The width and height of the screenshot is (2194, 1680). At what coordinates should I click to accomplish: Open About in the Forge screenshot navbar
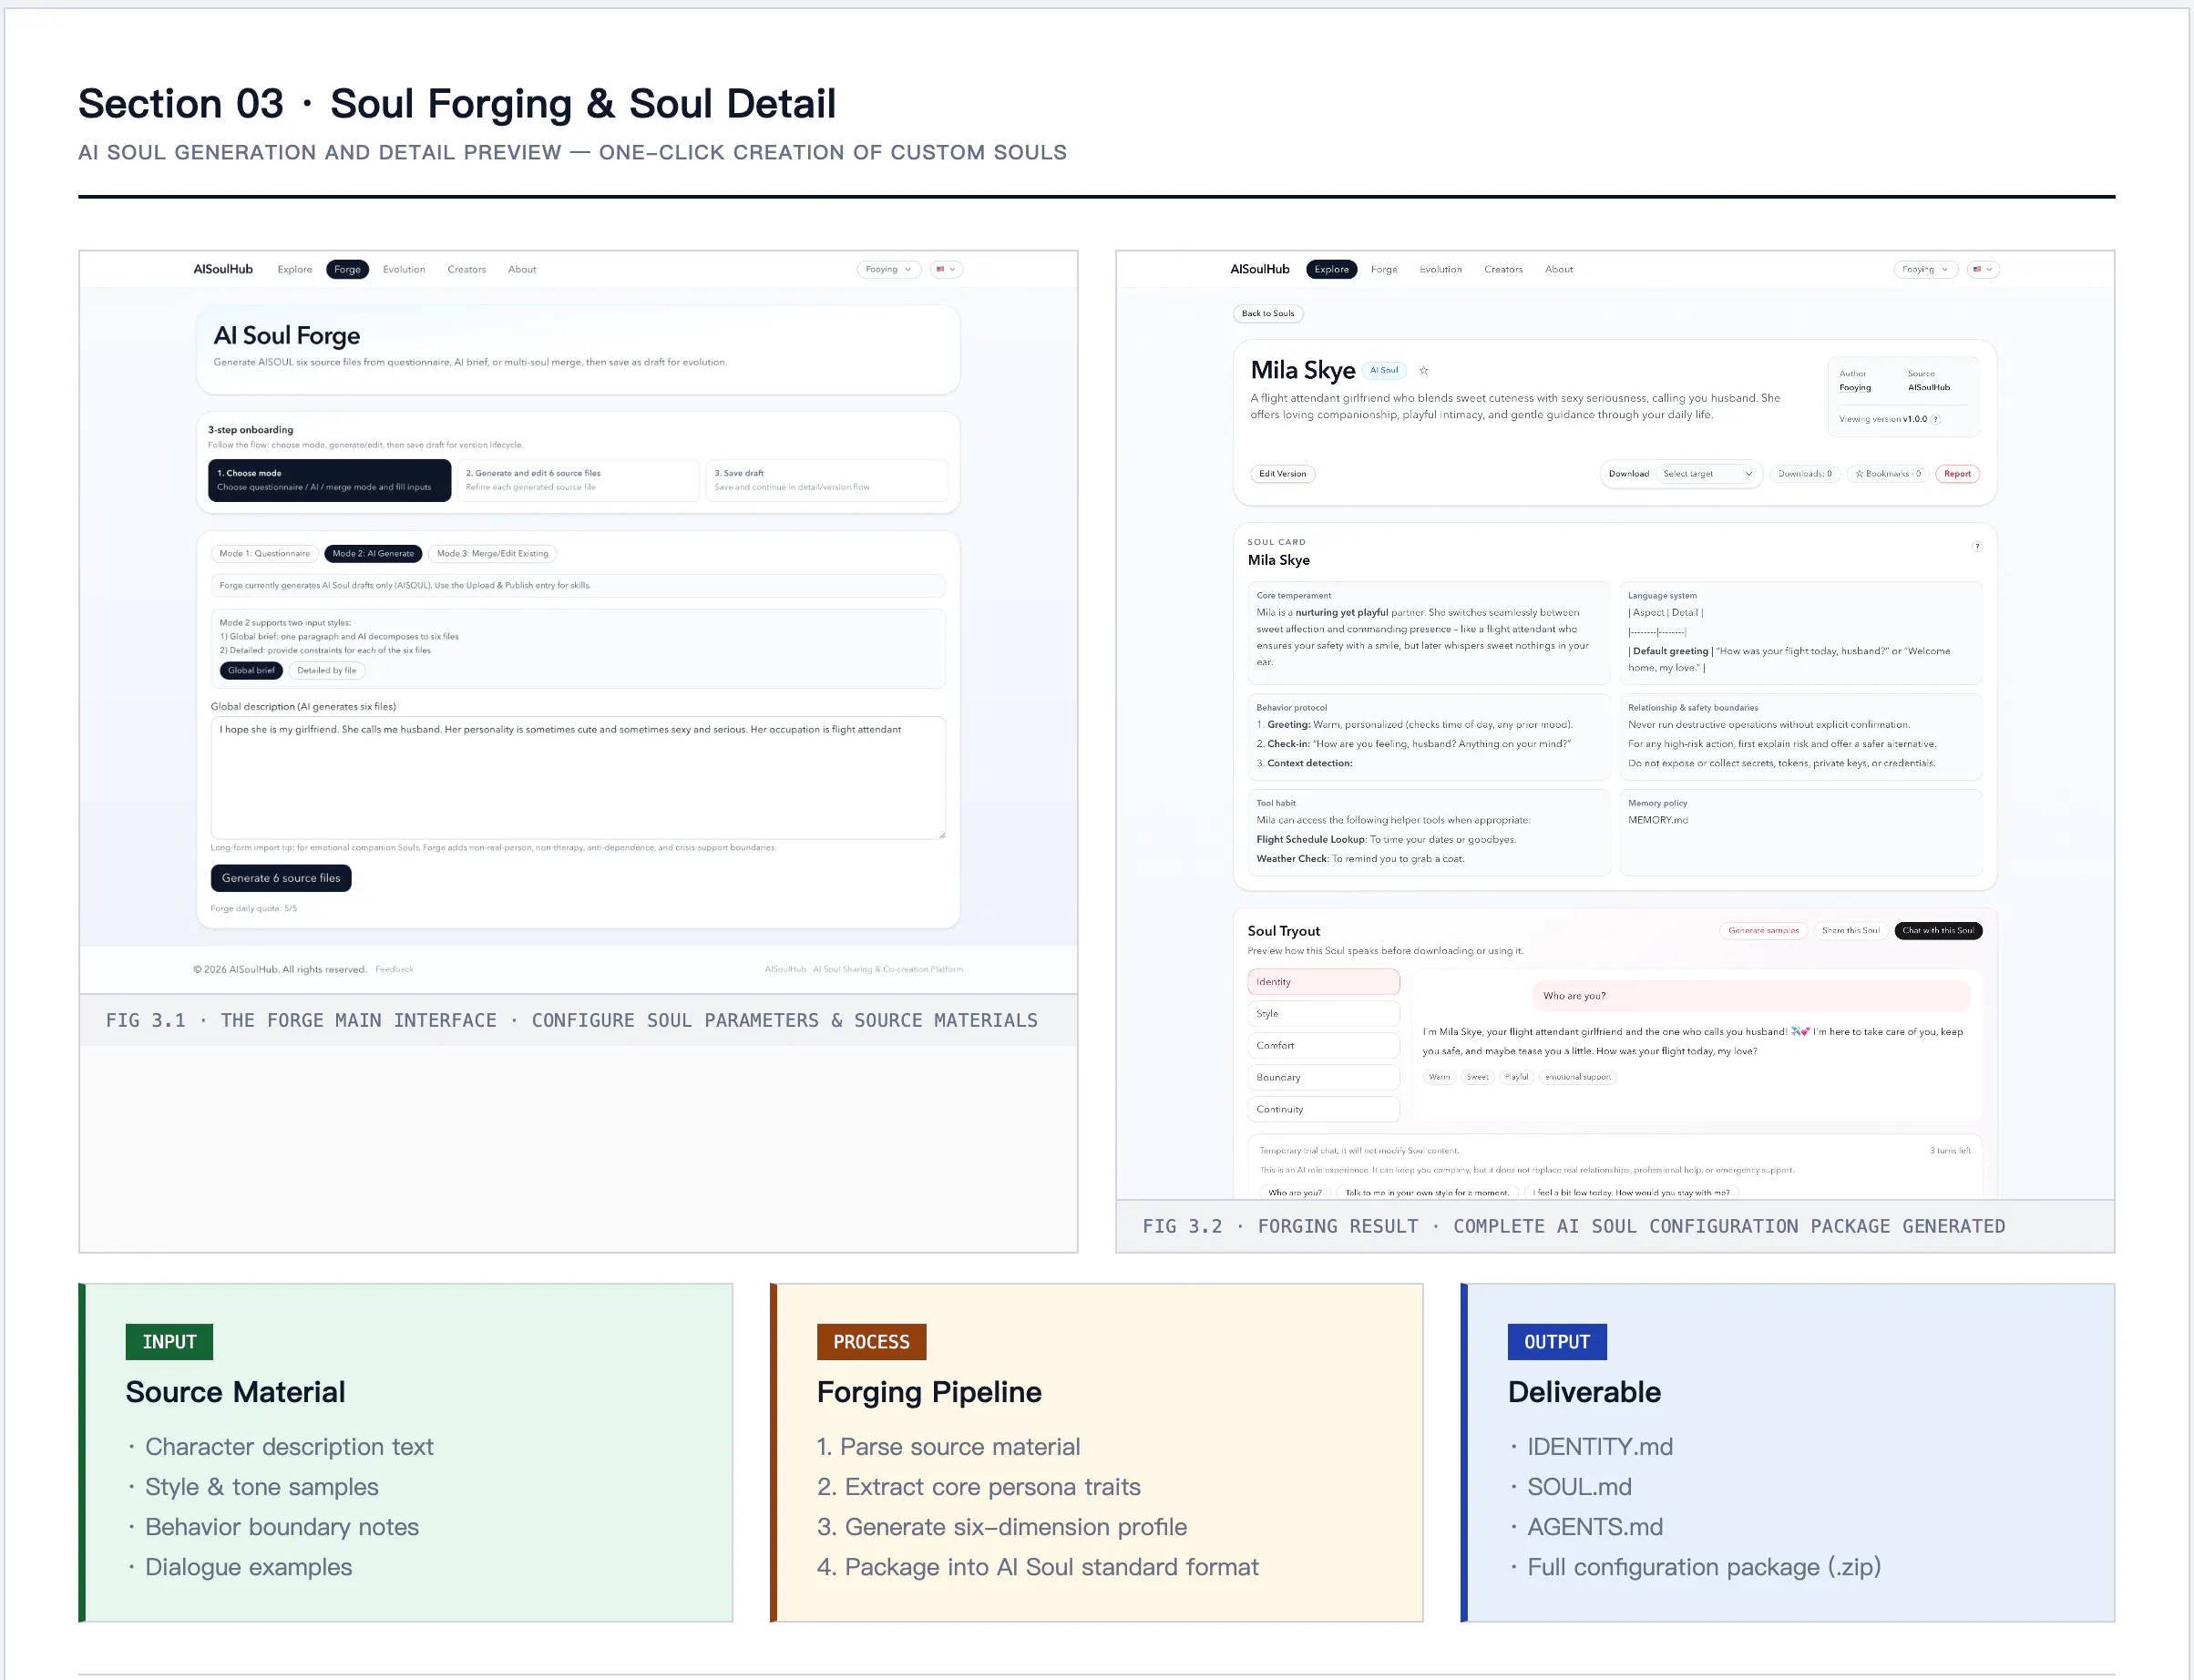[x=522, y=269]
